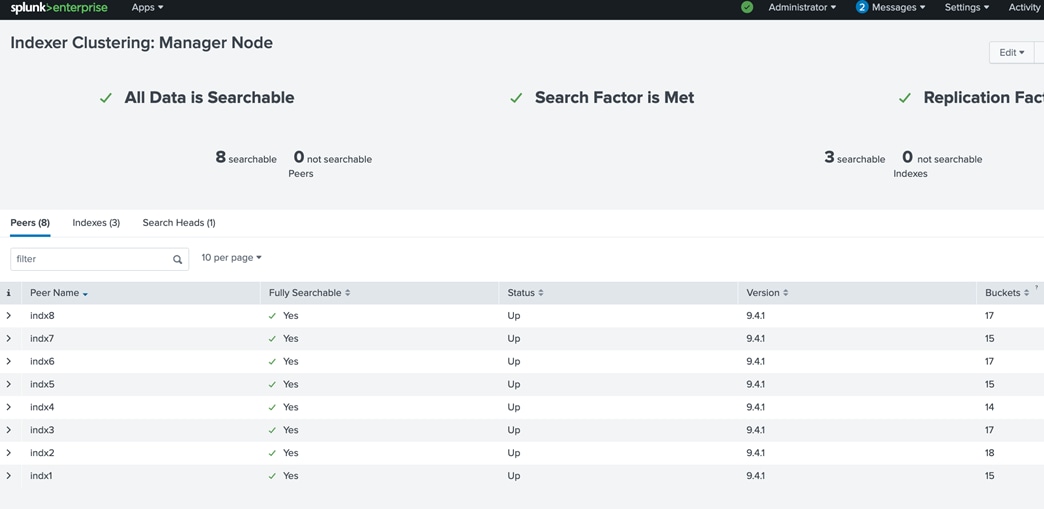Expand the indx6 row details
Screen dimensions: 1044x509
tap(8, 361)
